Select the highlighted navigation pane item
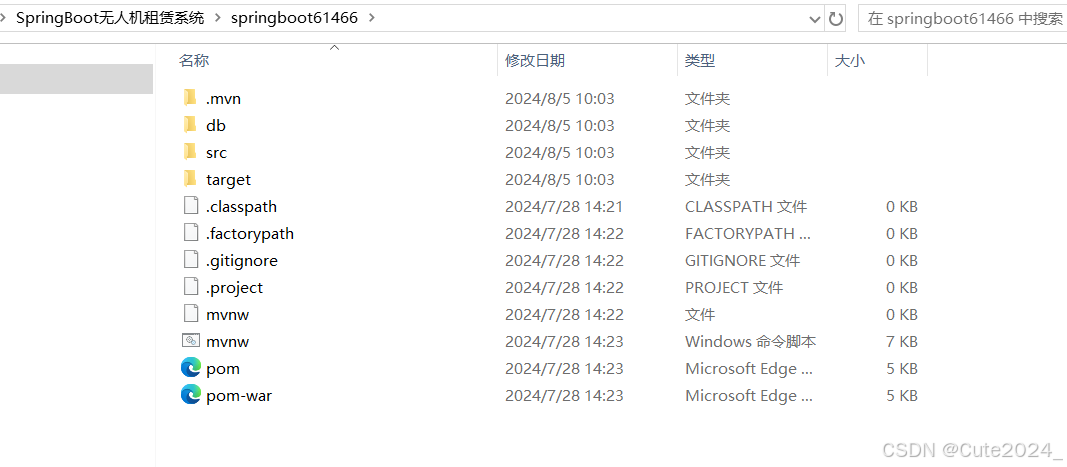The width and height of the screenshot is (1067, 467). click(76, 79)
